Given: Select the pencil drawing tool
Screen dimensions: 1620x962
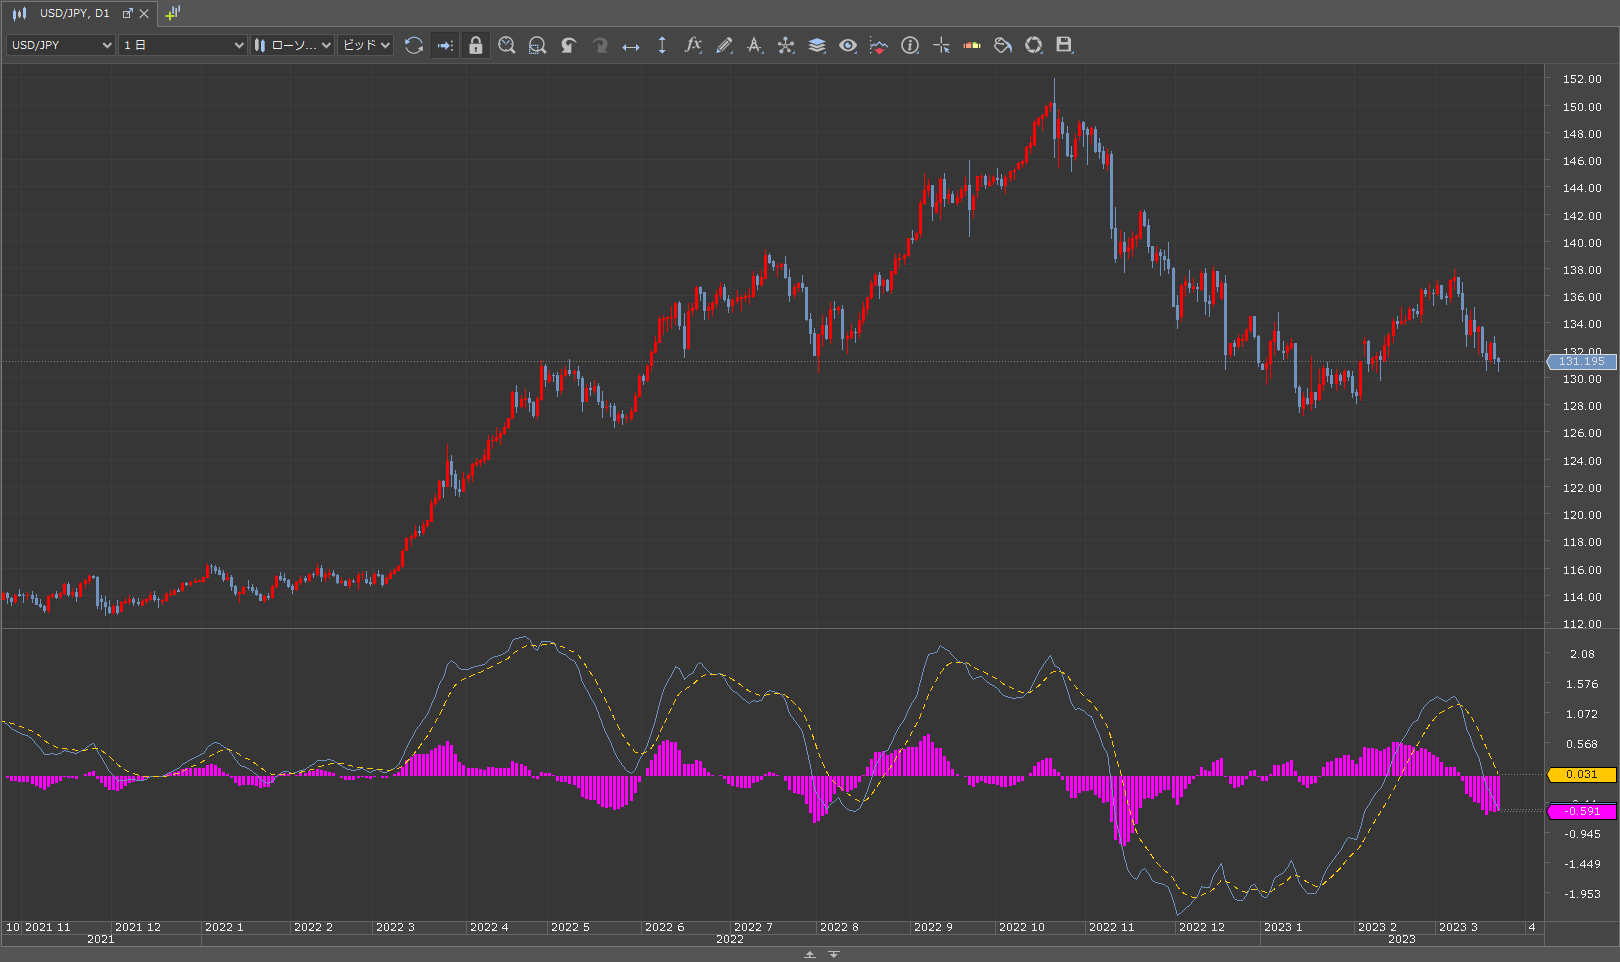Looking at the screenshot, I should click(724, 45).
